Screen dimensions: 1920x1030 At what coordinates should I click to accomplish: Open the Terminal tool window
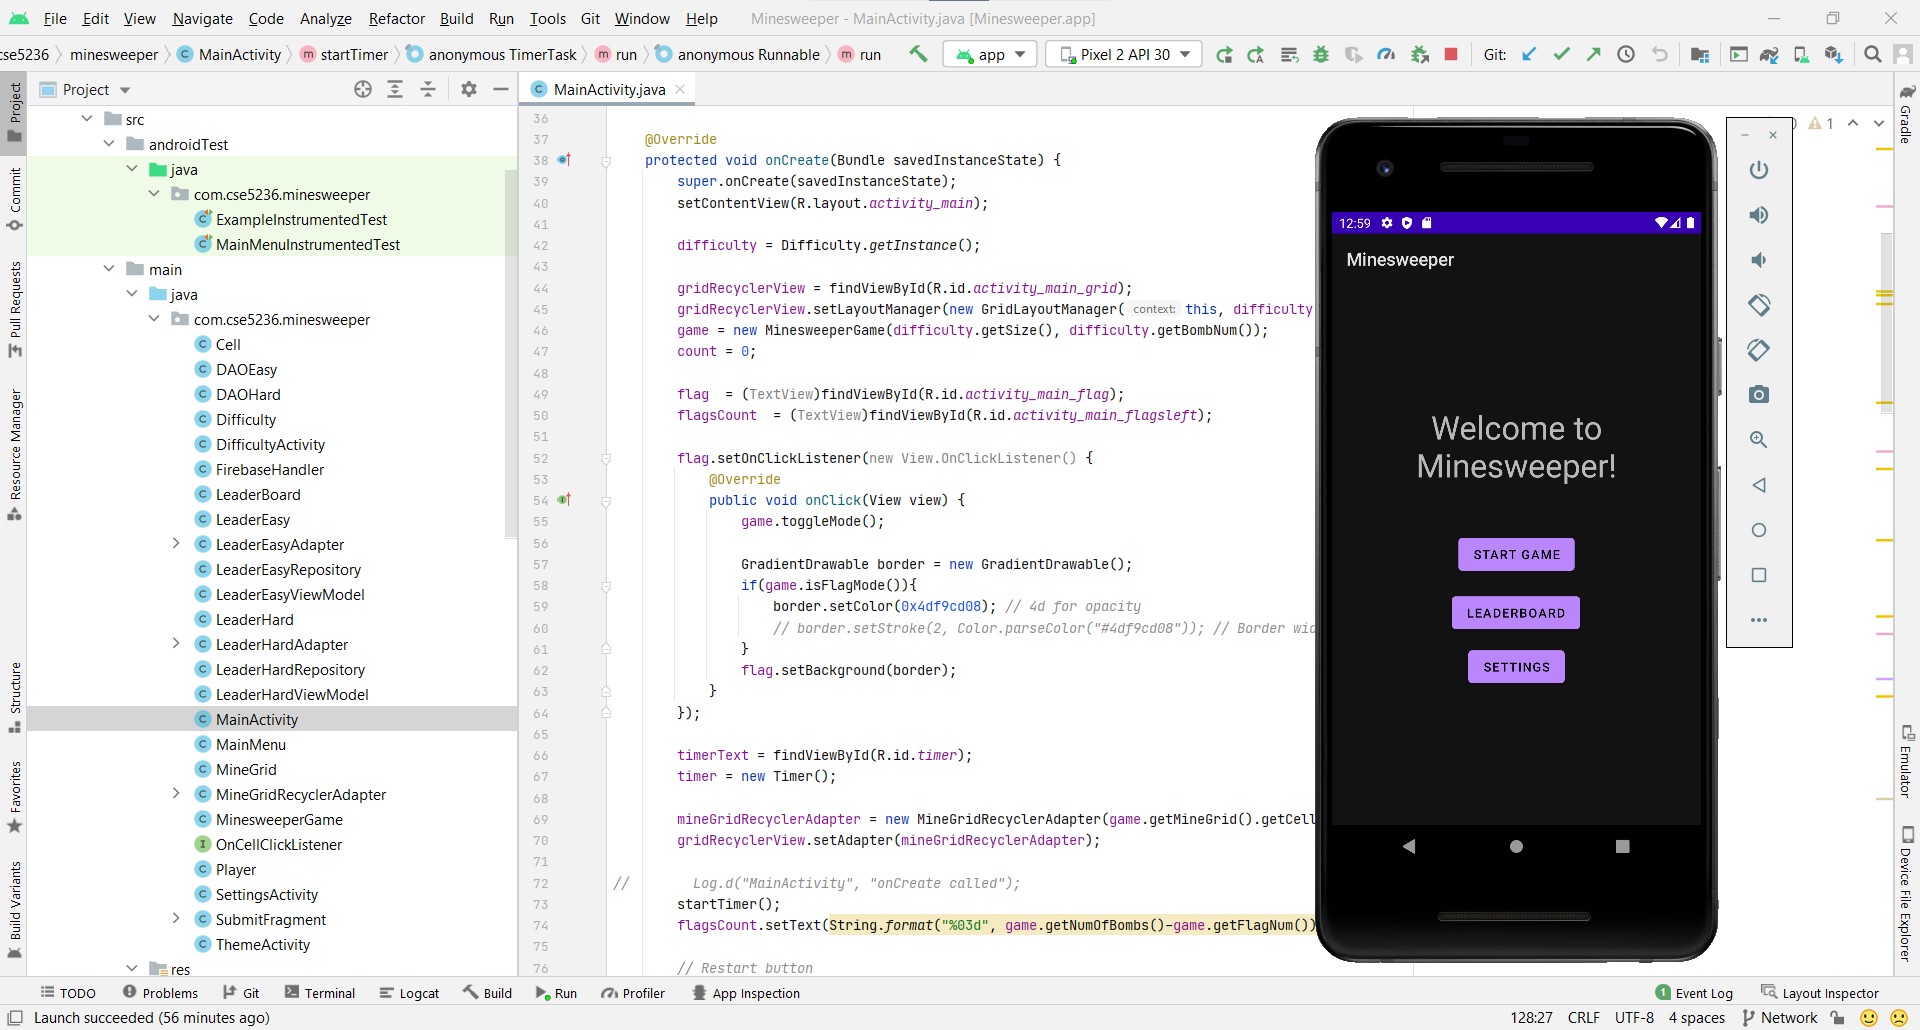(320, 993)
